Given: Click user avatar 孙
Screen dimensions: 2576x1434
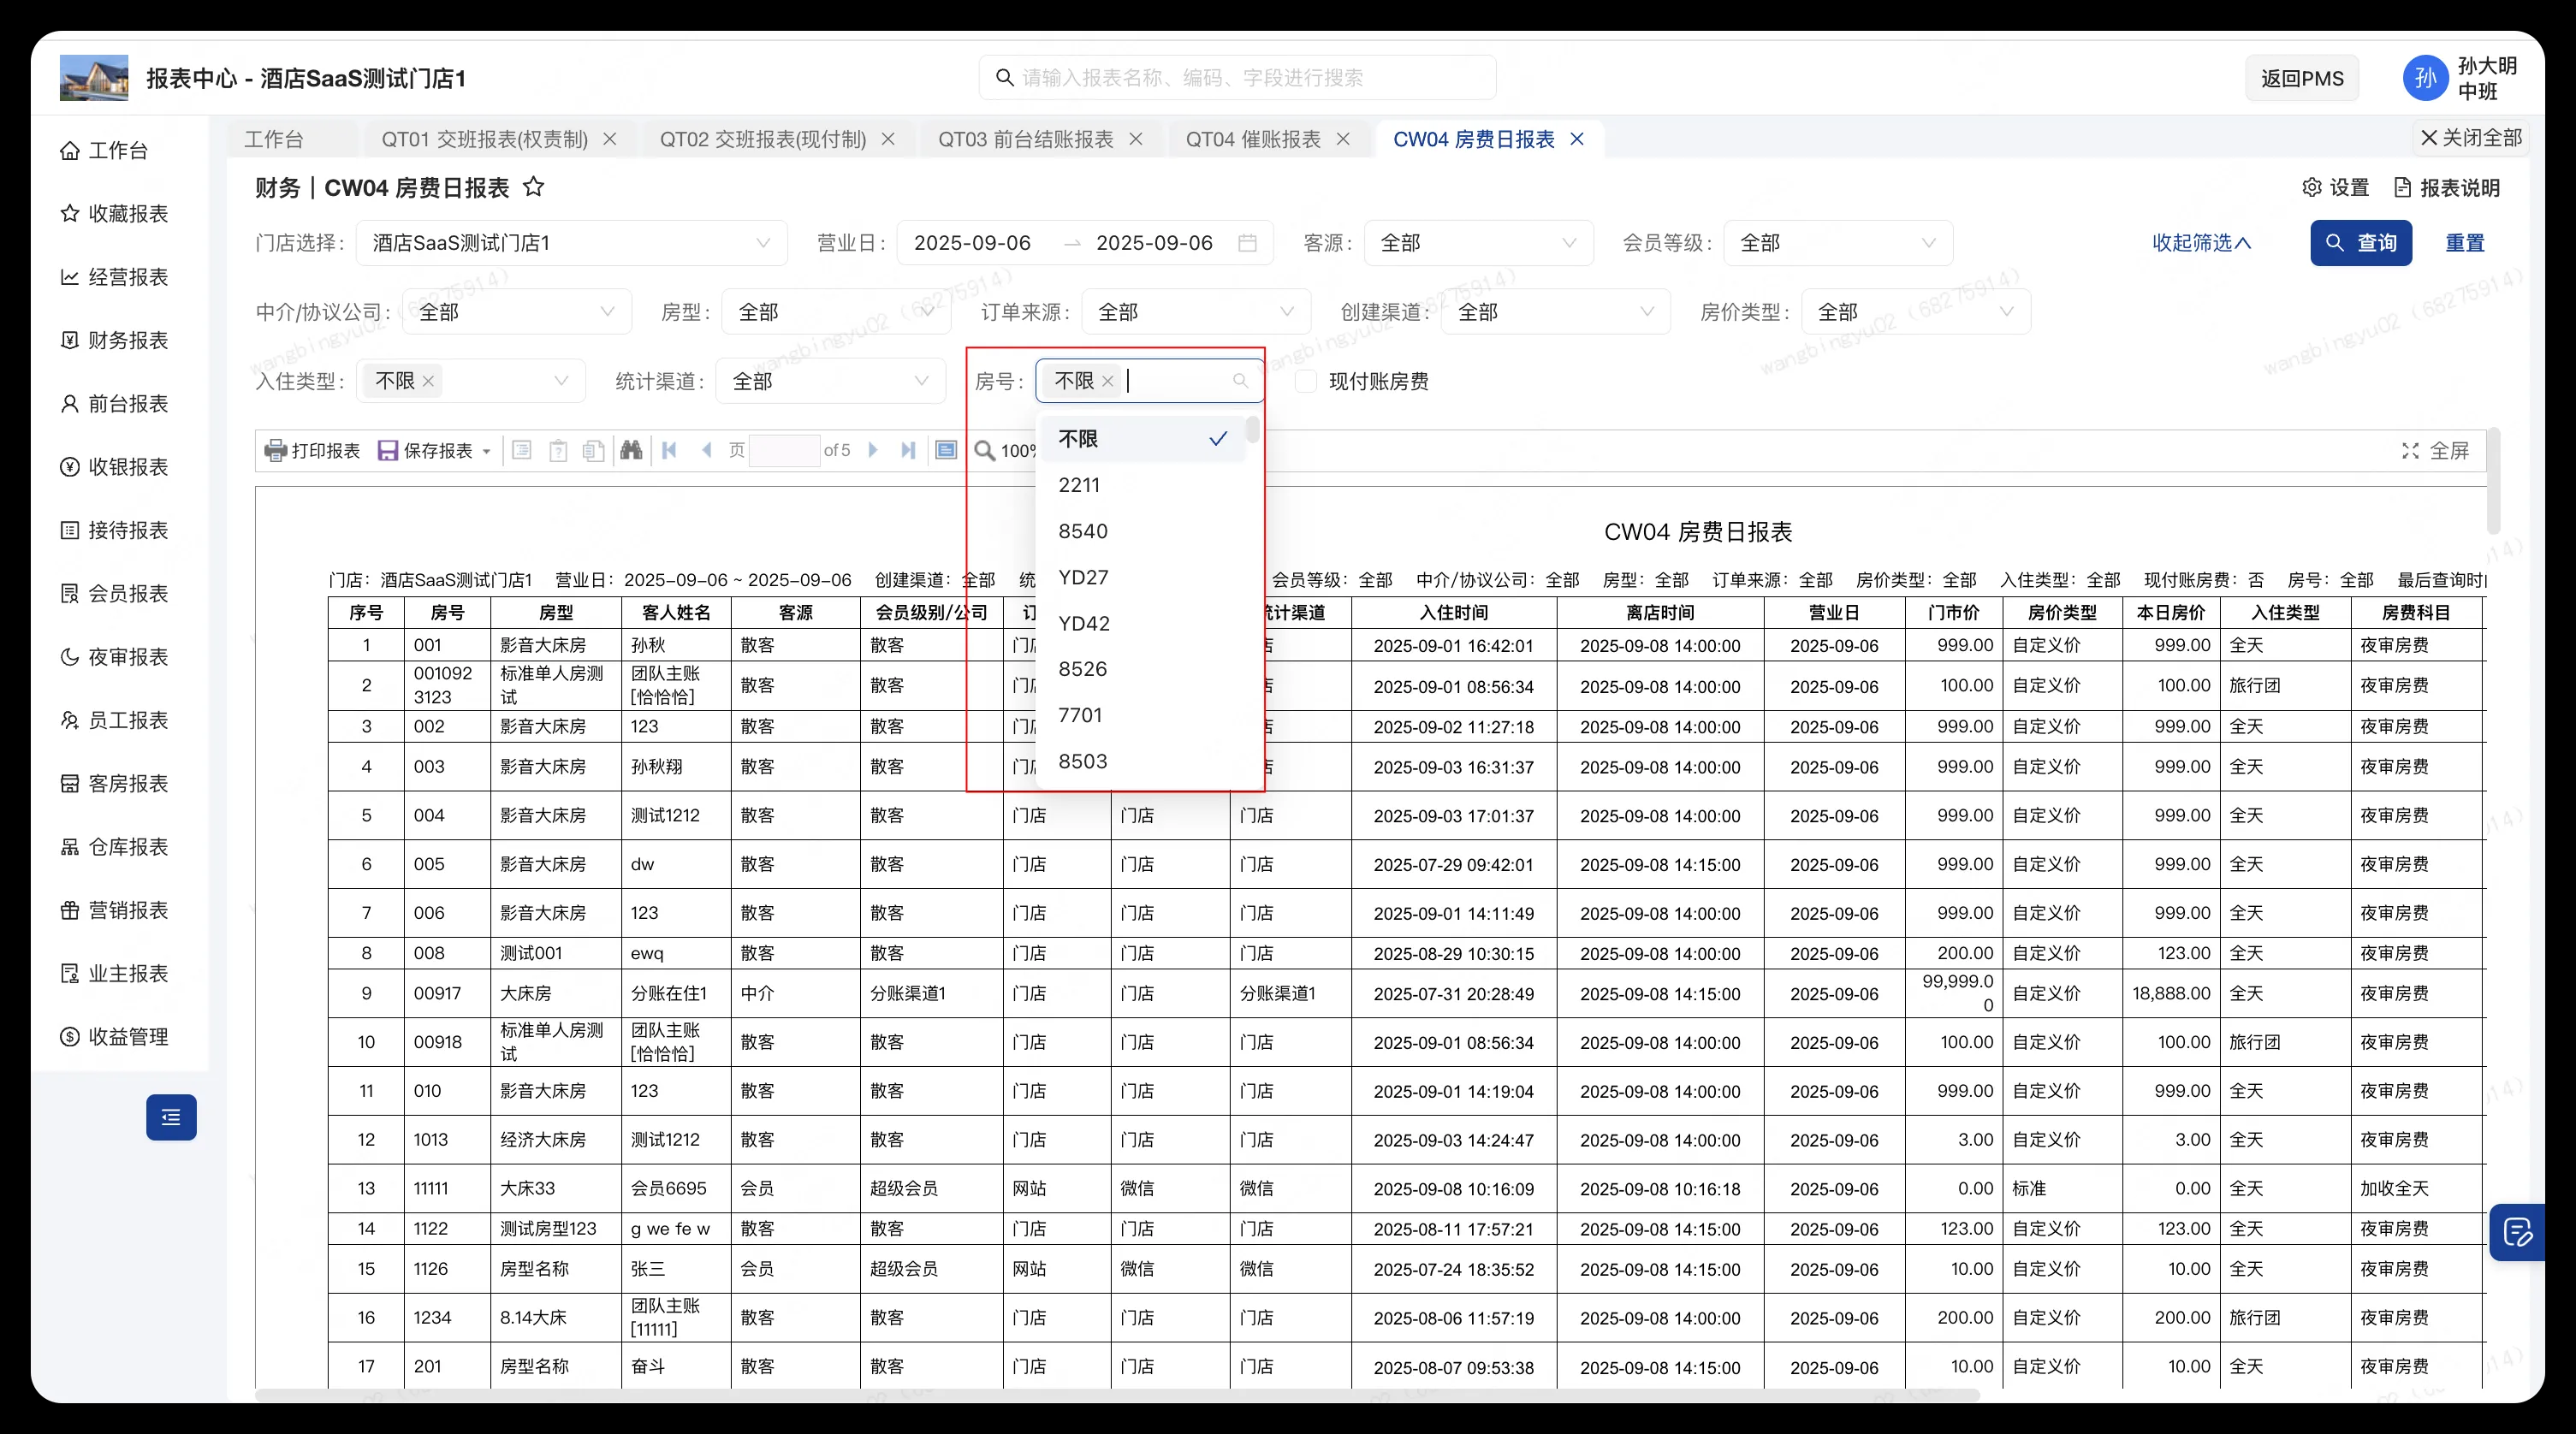Looking at the screenshot, I should [x=2425, y=78].
